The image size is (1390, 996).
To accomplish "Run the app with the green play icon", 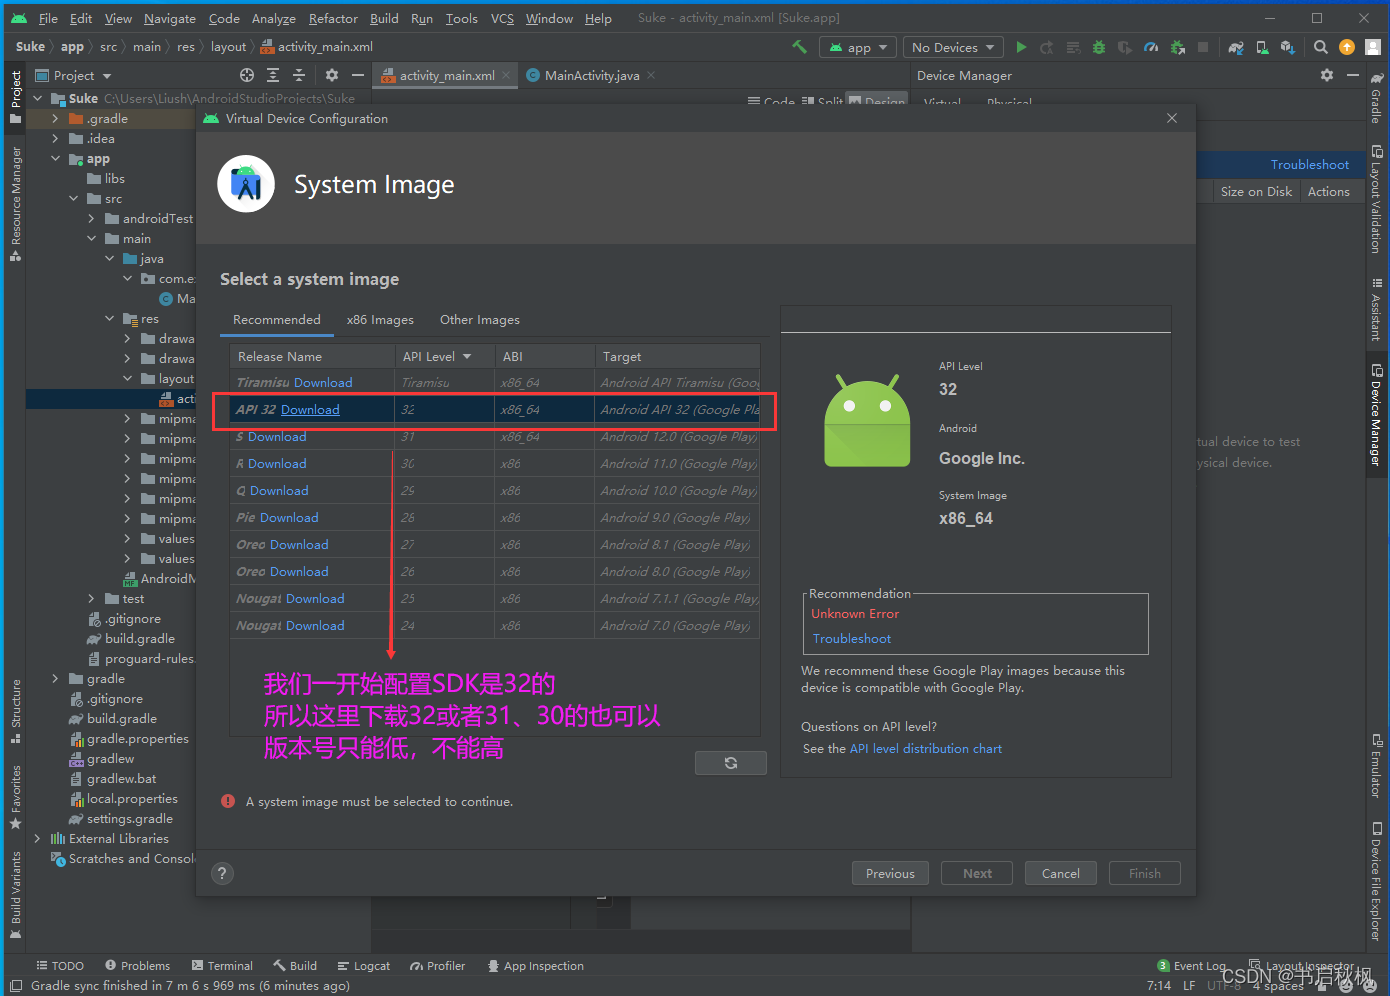I will pyautogui.click(x=1021, y=47).
